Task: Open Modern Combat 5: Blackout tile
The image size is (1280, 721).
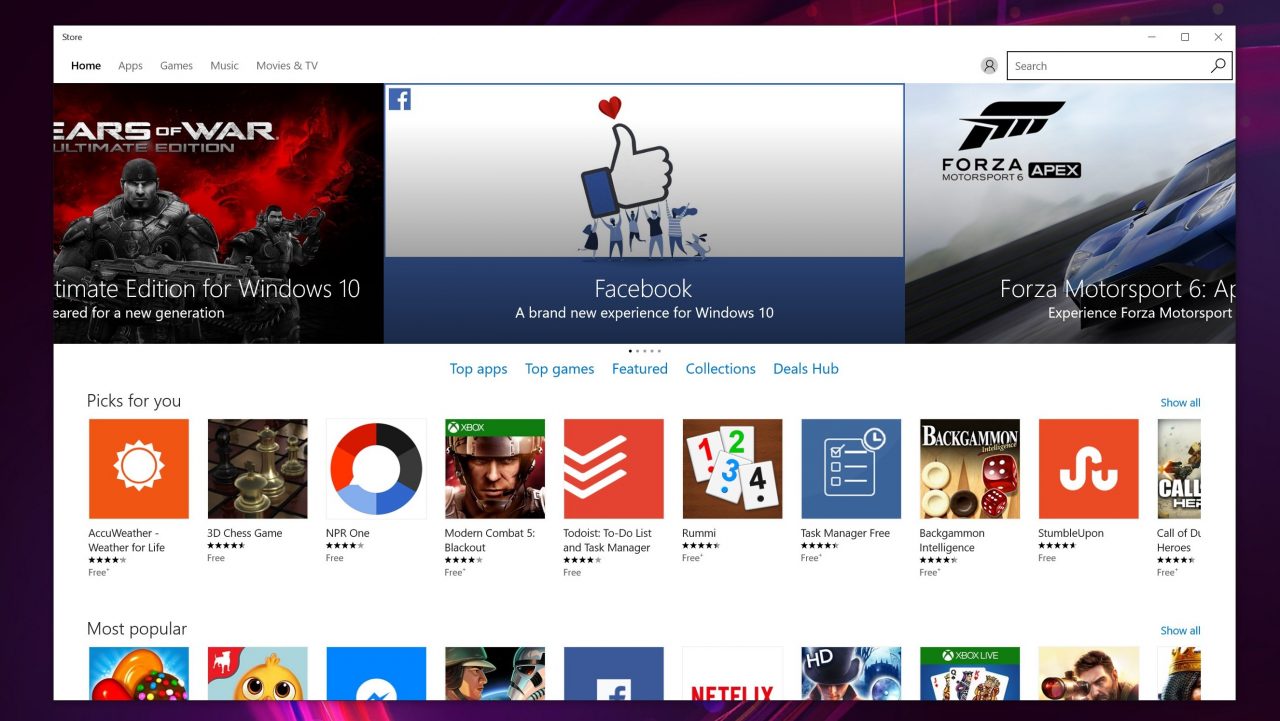Action: (x=495, y=469)
